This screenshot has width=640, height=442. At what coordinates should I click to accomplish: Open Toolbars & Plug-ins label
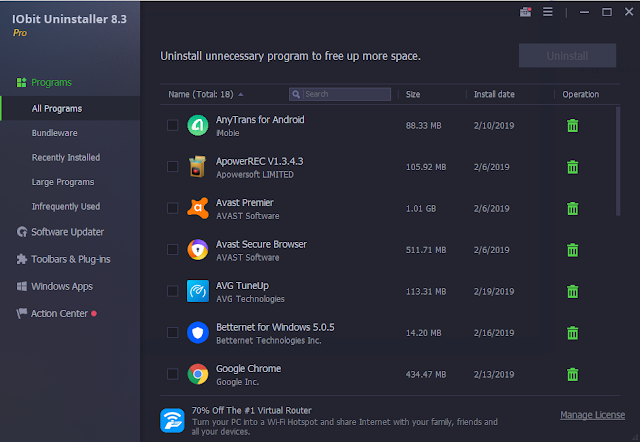click(x=71, y=259)
